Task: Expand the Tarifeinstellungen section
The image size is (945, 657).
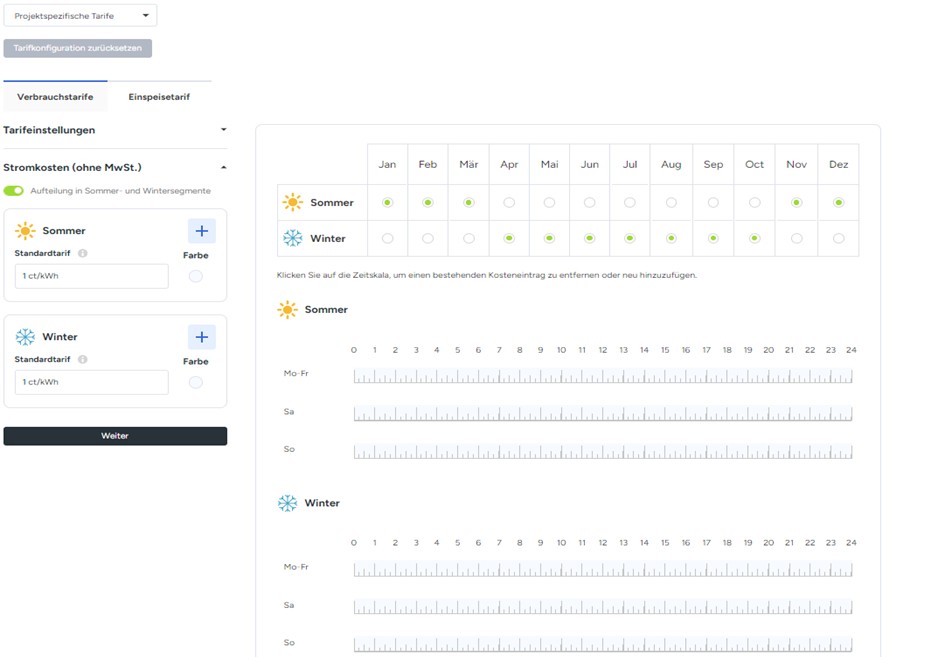Action: tap(223, 130)
